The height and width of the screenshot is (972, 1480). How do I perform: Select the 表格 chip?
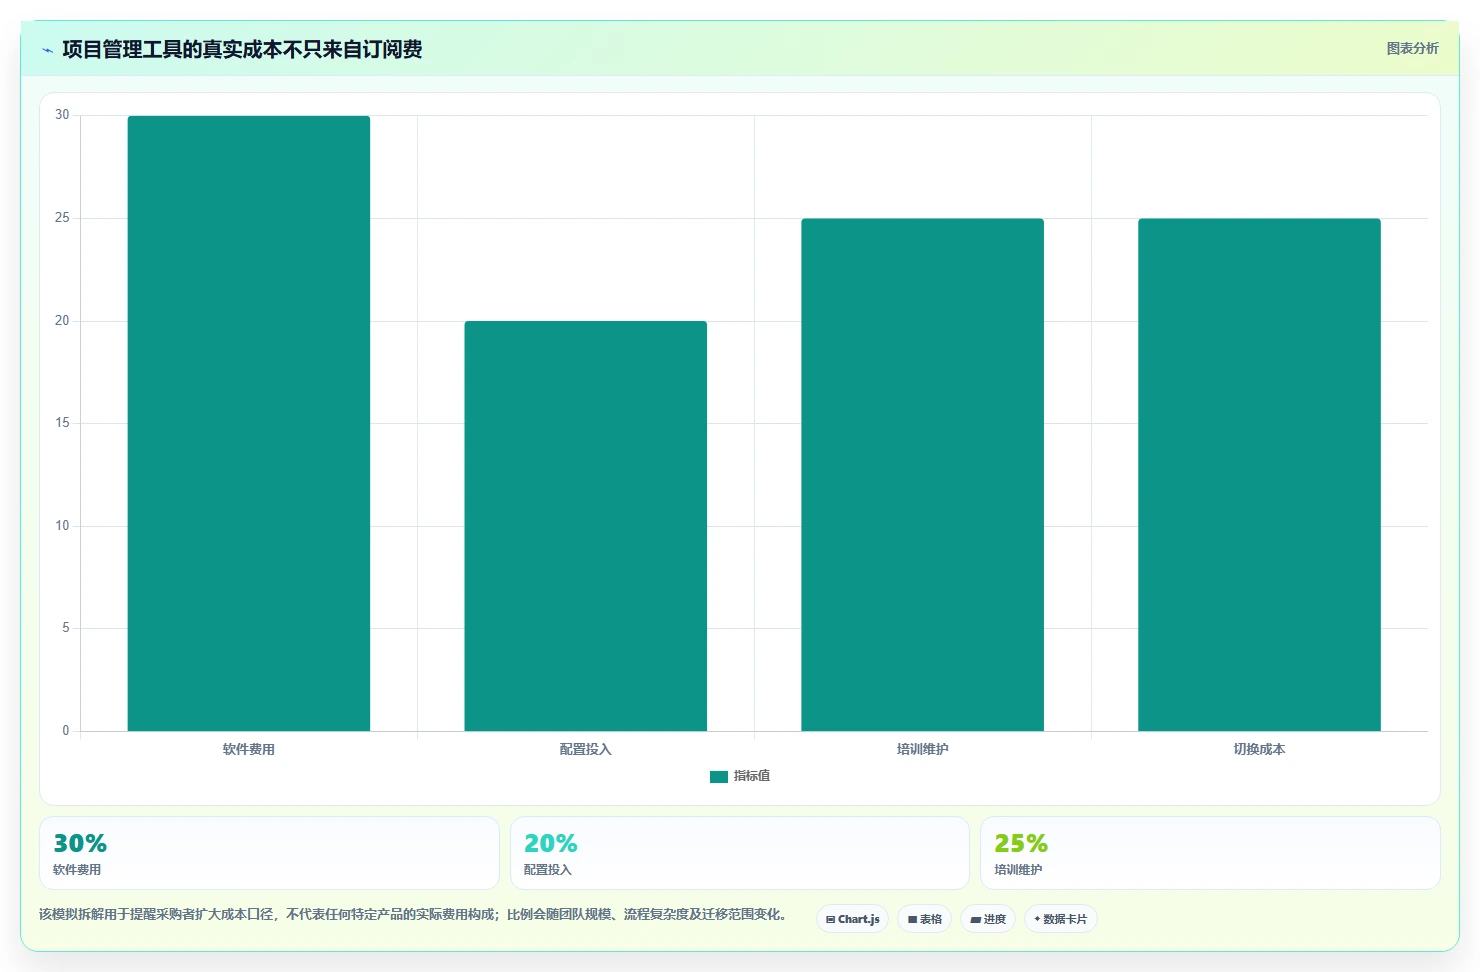(924, 919)
